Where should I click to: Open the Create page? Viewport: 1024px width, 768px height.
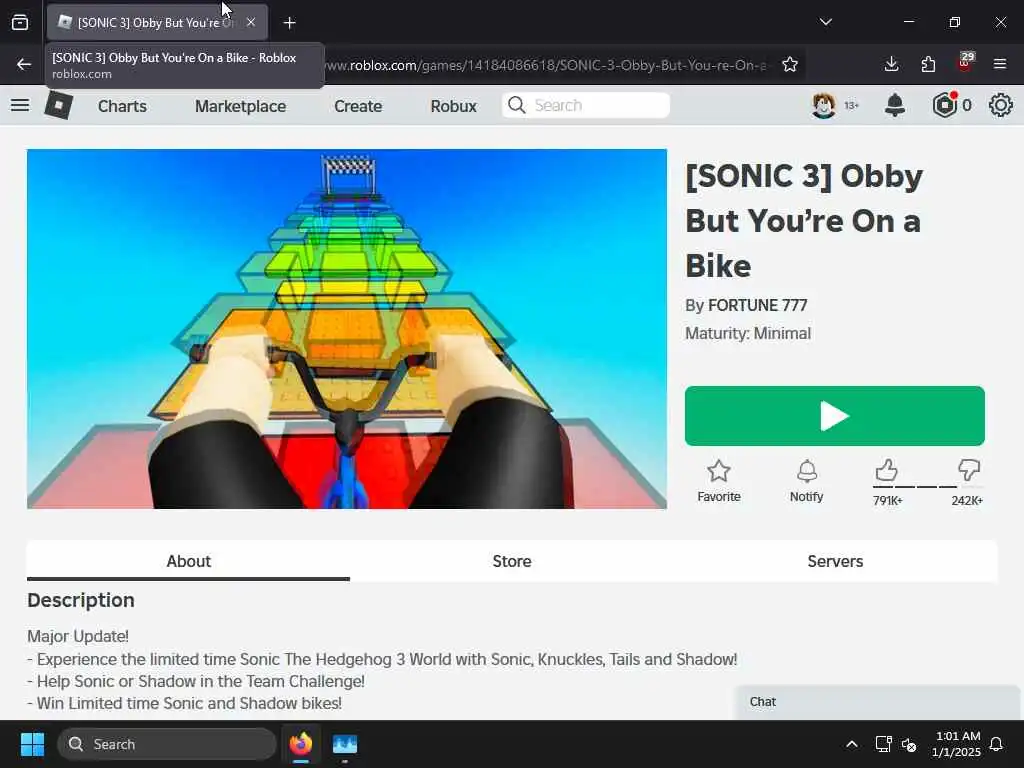[358, 106]
